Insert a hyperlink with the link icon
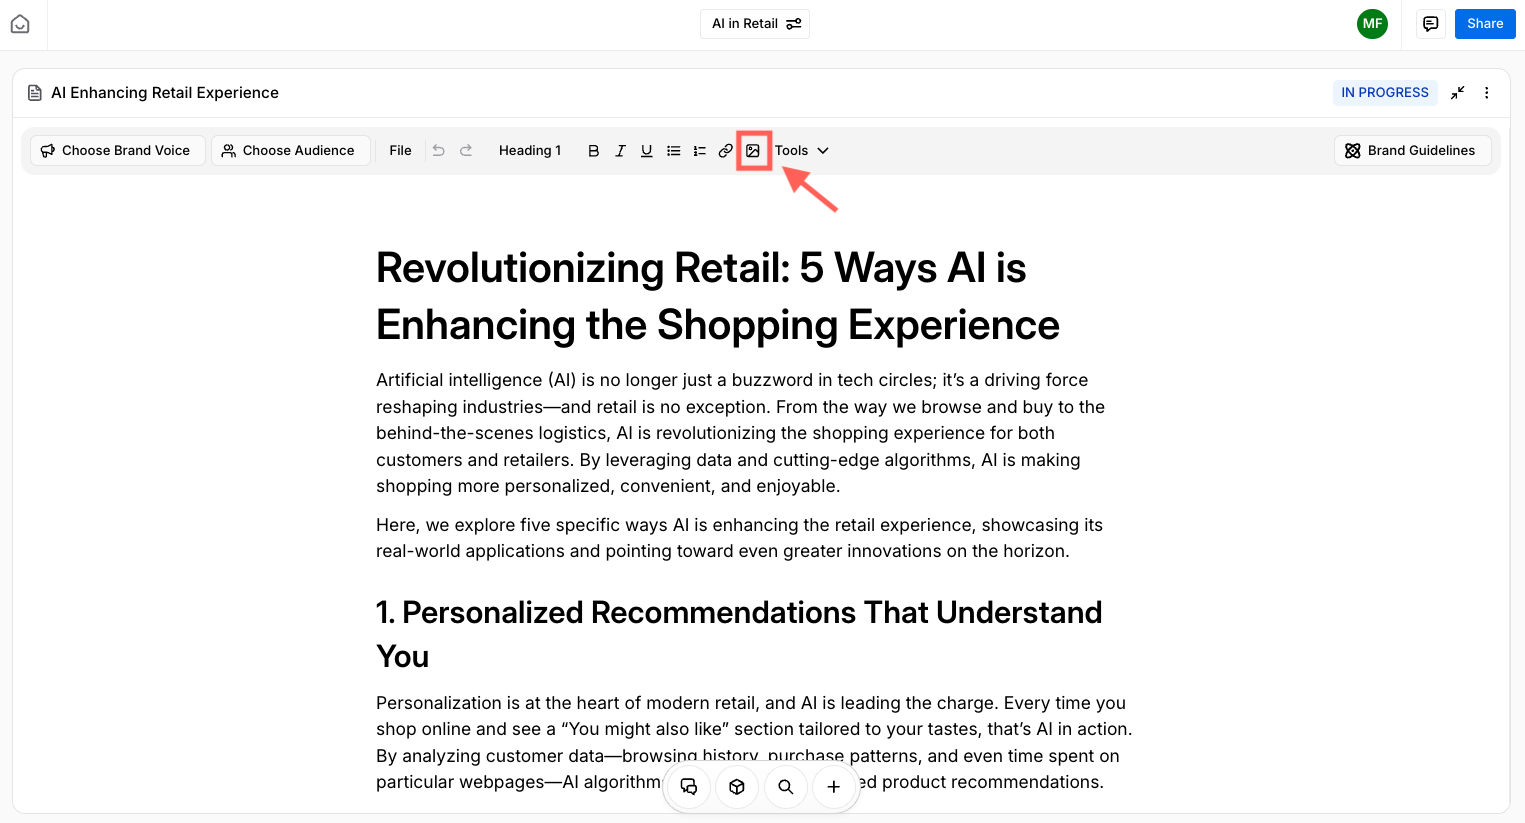This screenshot has height=823, width=1525. (x=725, y=150)
